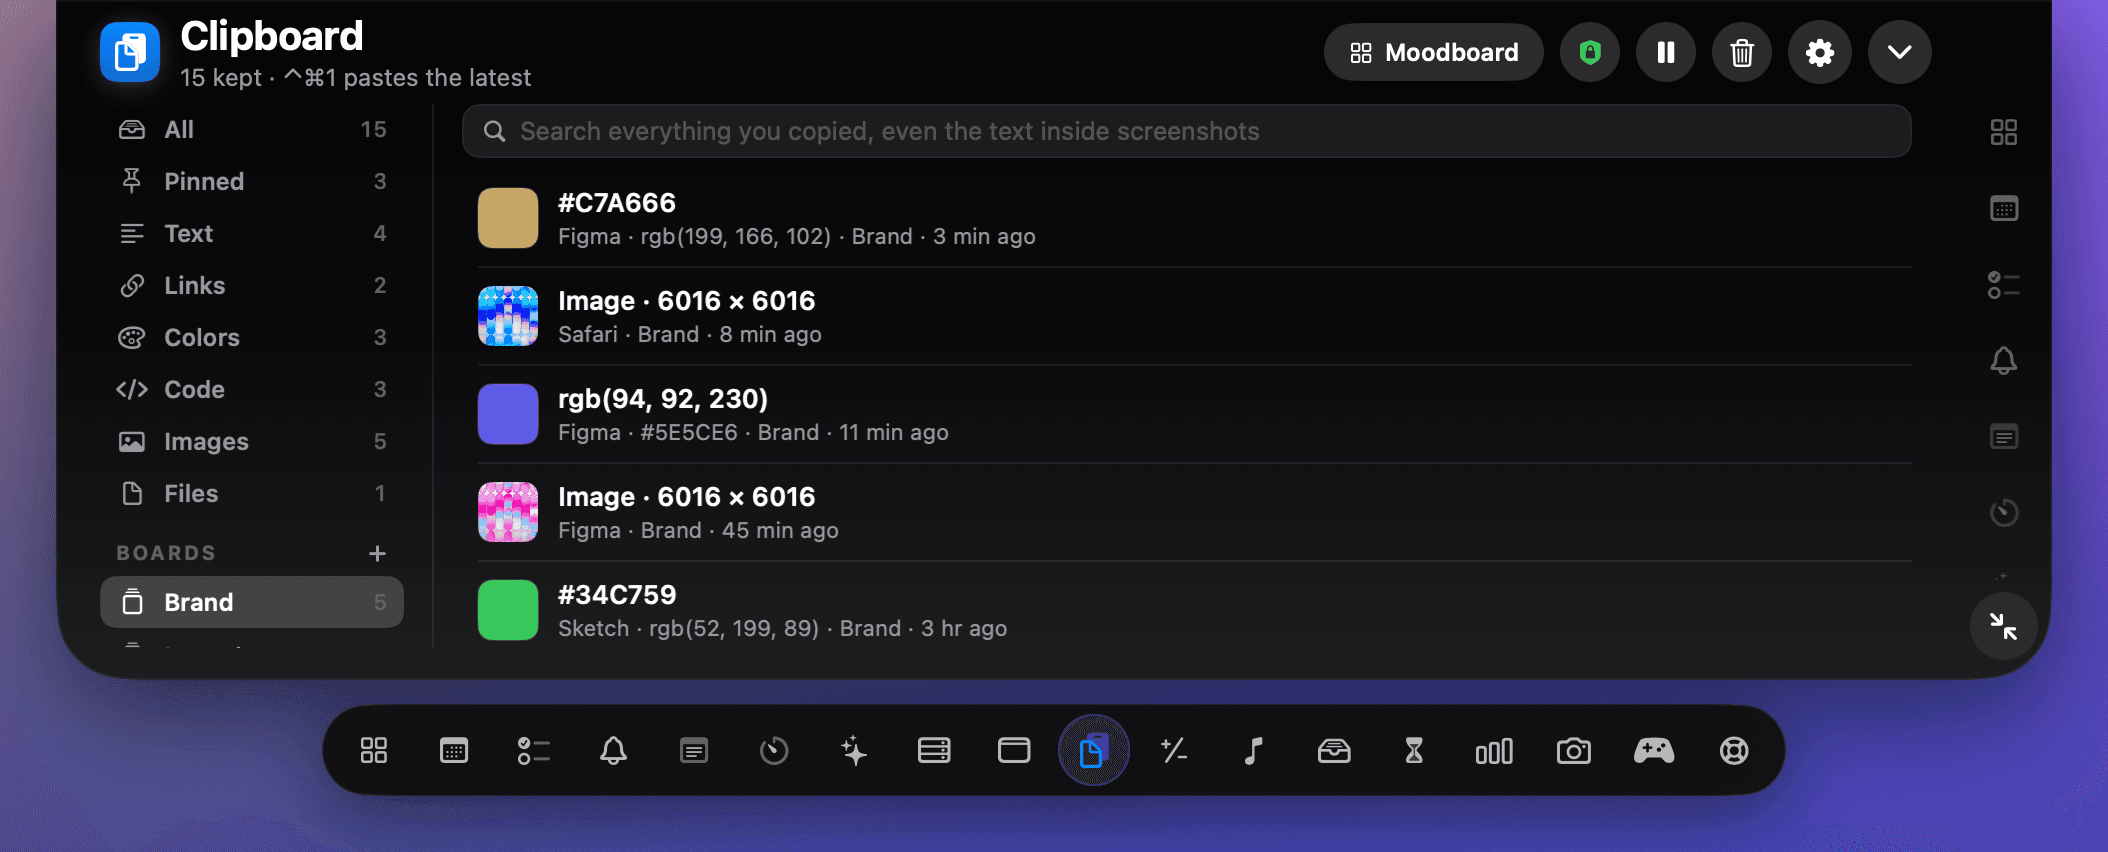2108x852 pixels.
Task: Open the blue Safari image thumbnail
Action: (x=508, y=316)
